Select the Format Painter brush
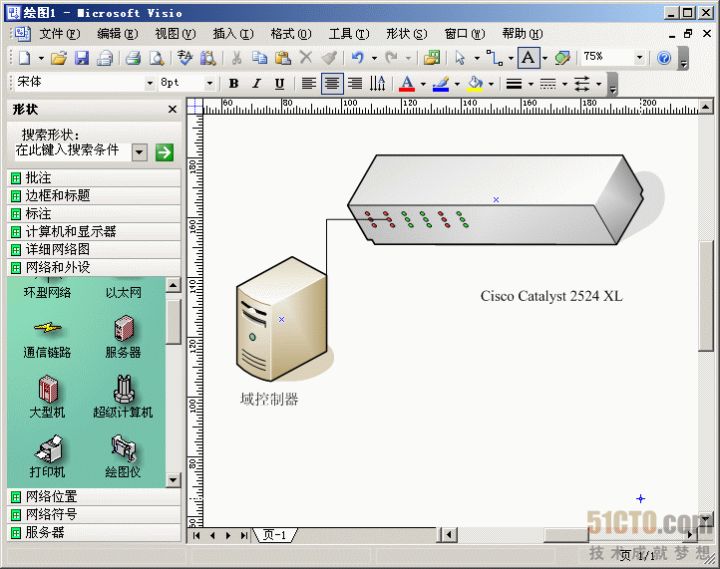This screenshot has height=569, width=720. pos(329,58)
